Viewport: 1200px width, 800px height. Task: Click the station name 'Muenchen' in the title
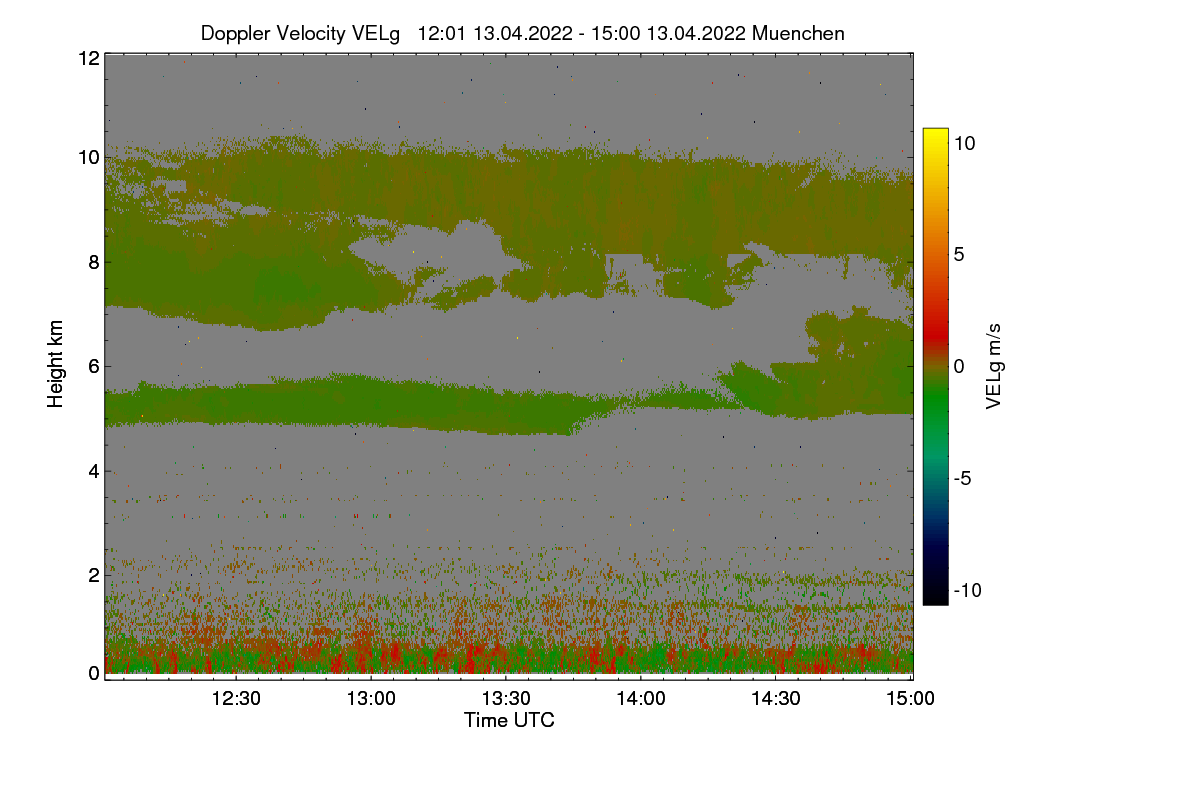(798, 33)
